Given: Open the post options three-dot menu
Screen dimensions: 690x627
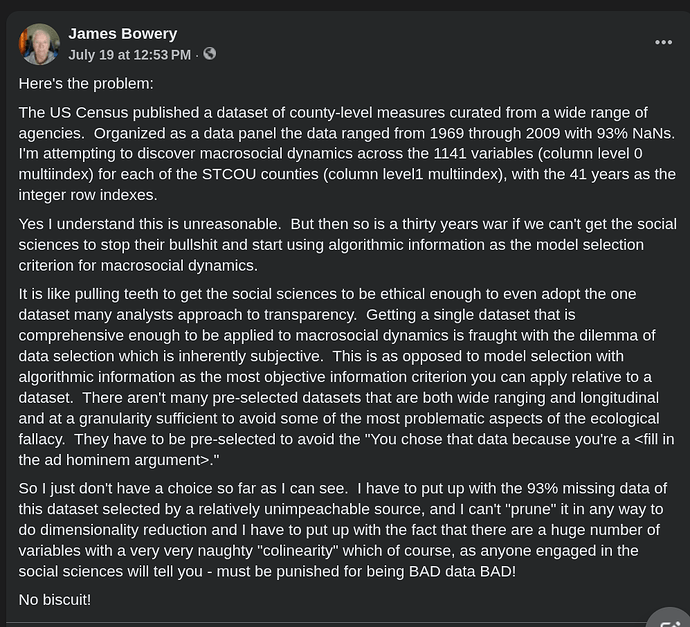Looking at the screenshot, I should tap(663, 42).
